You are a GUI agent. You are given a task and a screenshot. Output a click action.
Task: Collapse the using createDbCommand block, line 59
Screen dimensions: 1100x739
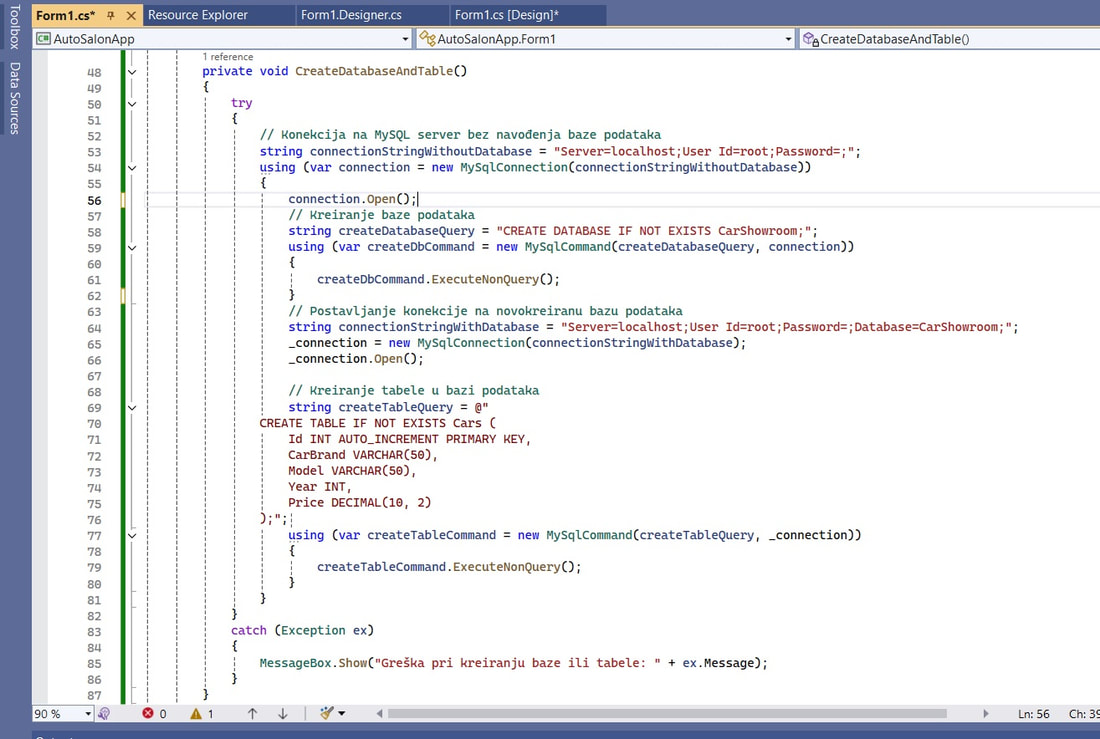click(132, 248)
